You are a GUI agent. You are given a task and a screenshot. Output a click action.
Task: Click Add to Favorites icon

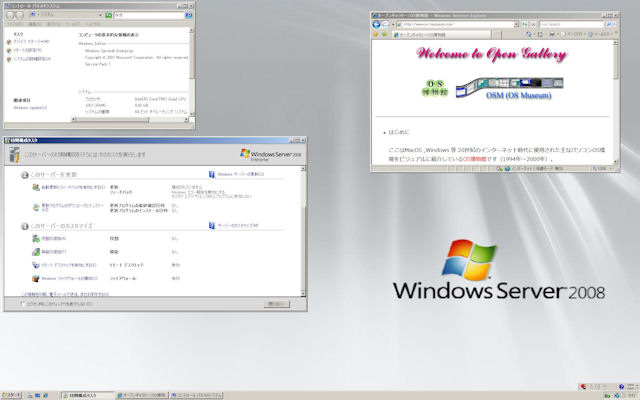[384, 35]
